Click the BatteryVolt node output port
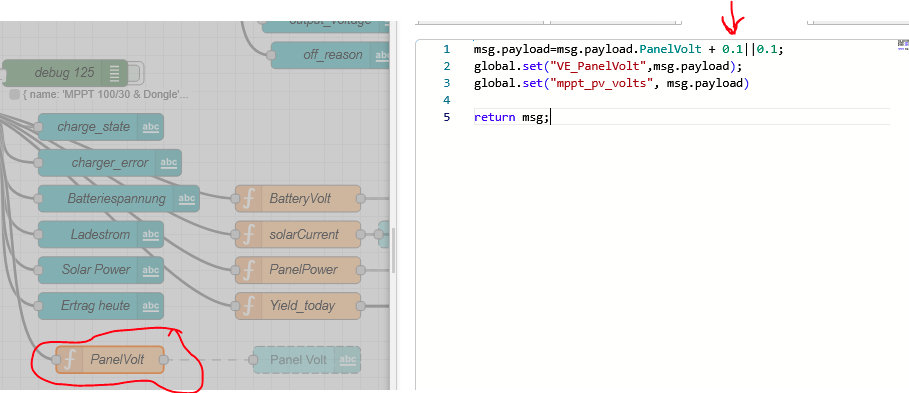This screenshot has width=909, height=393. point(360,199)
